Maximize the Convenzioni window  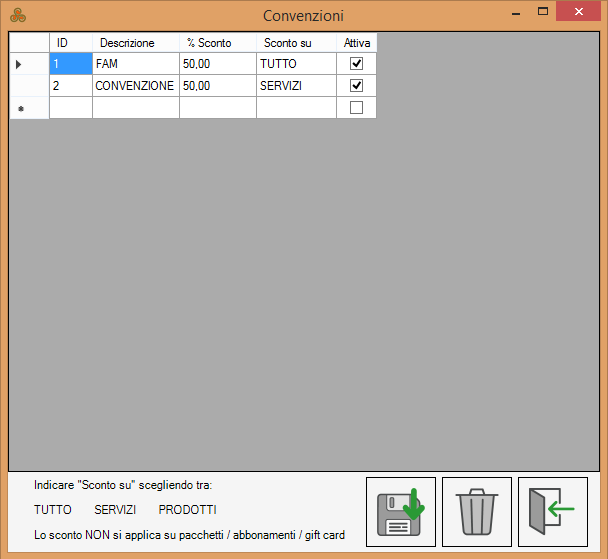[x=543, y=11]
